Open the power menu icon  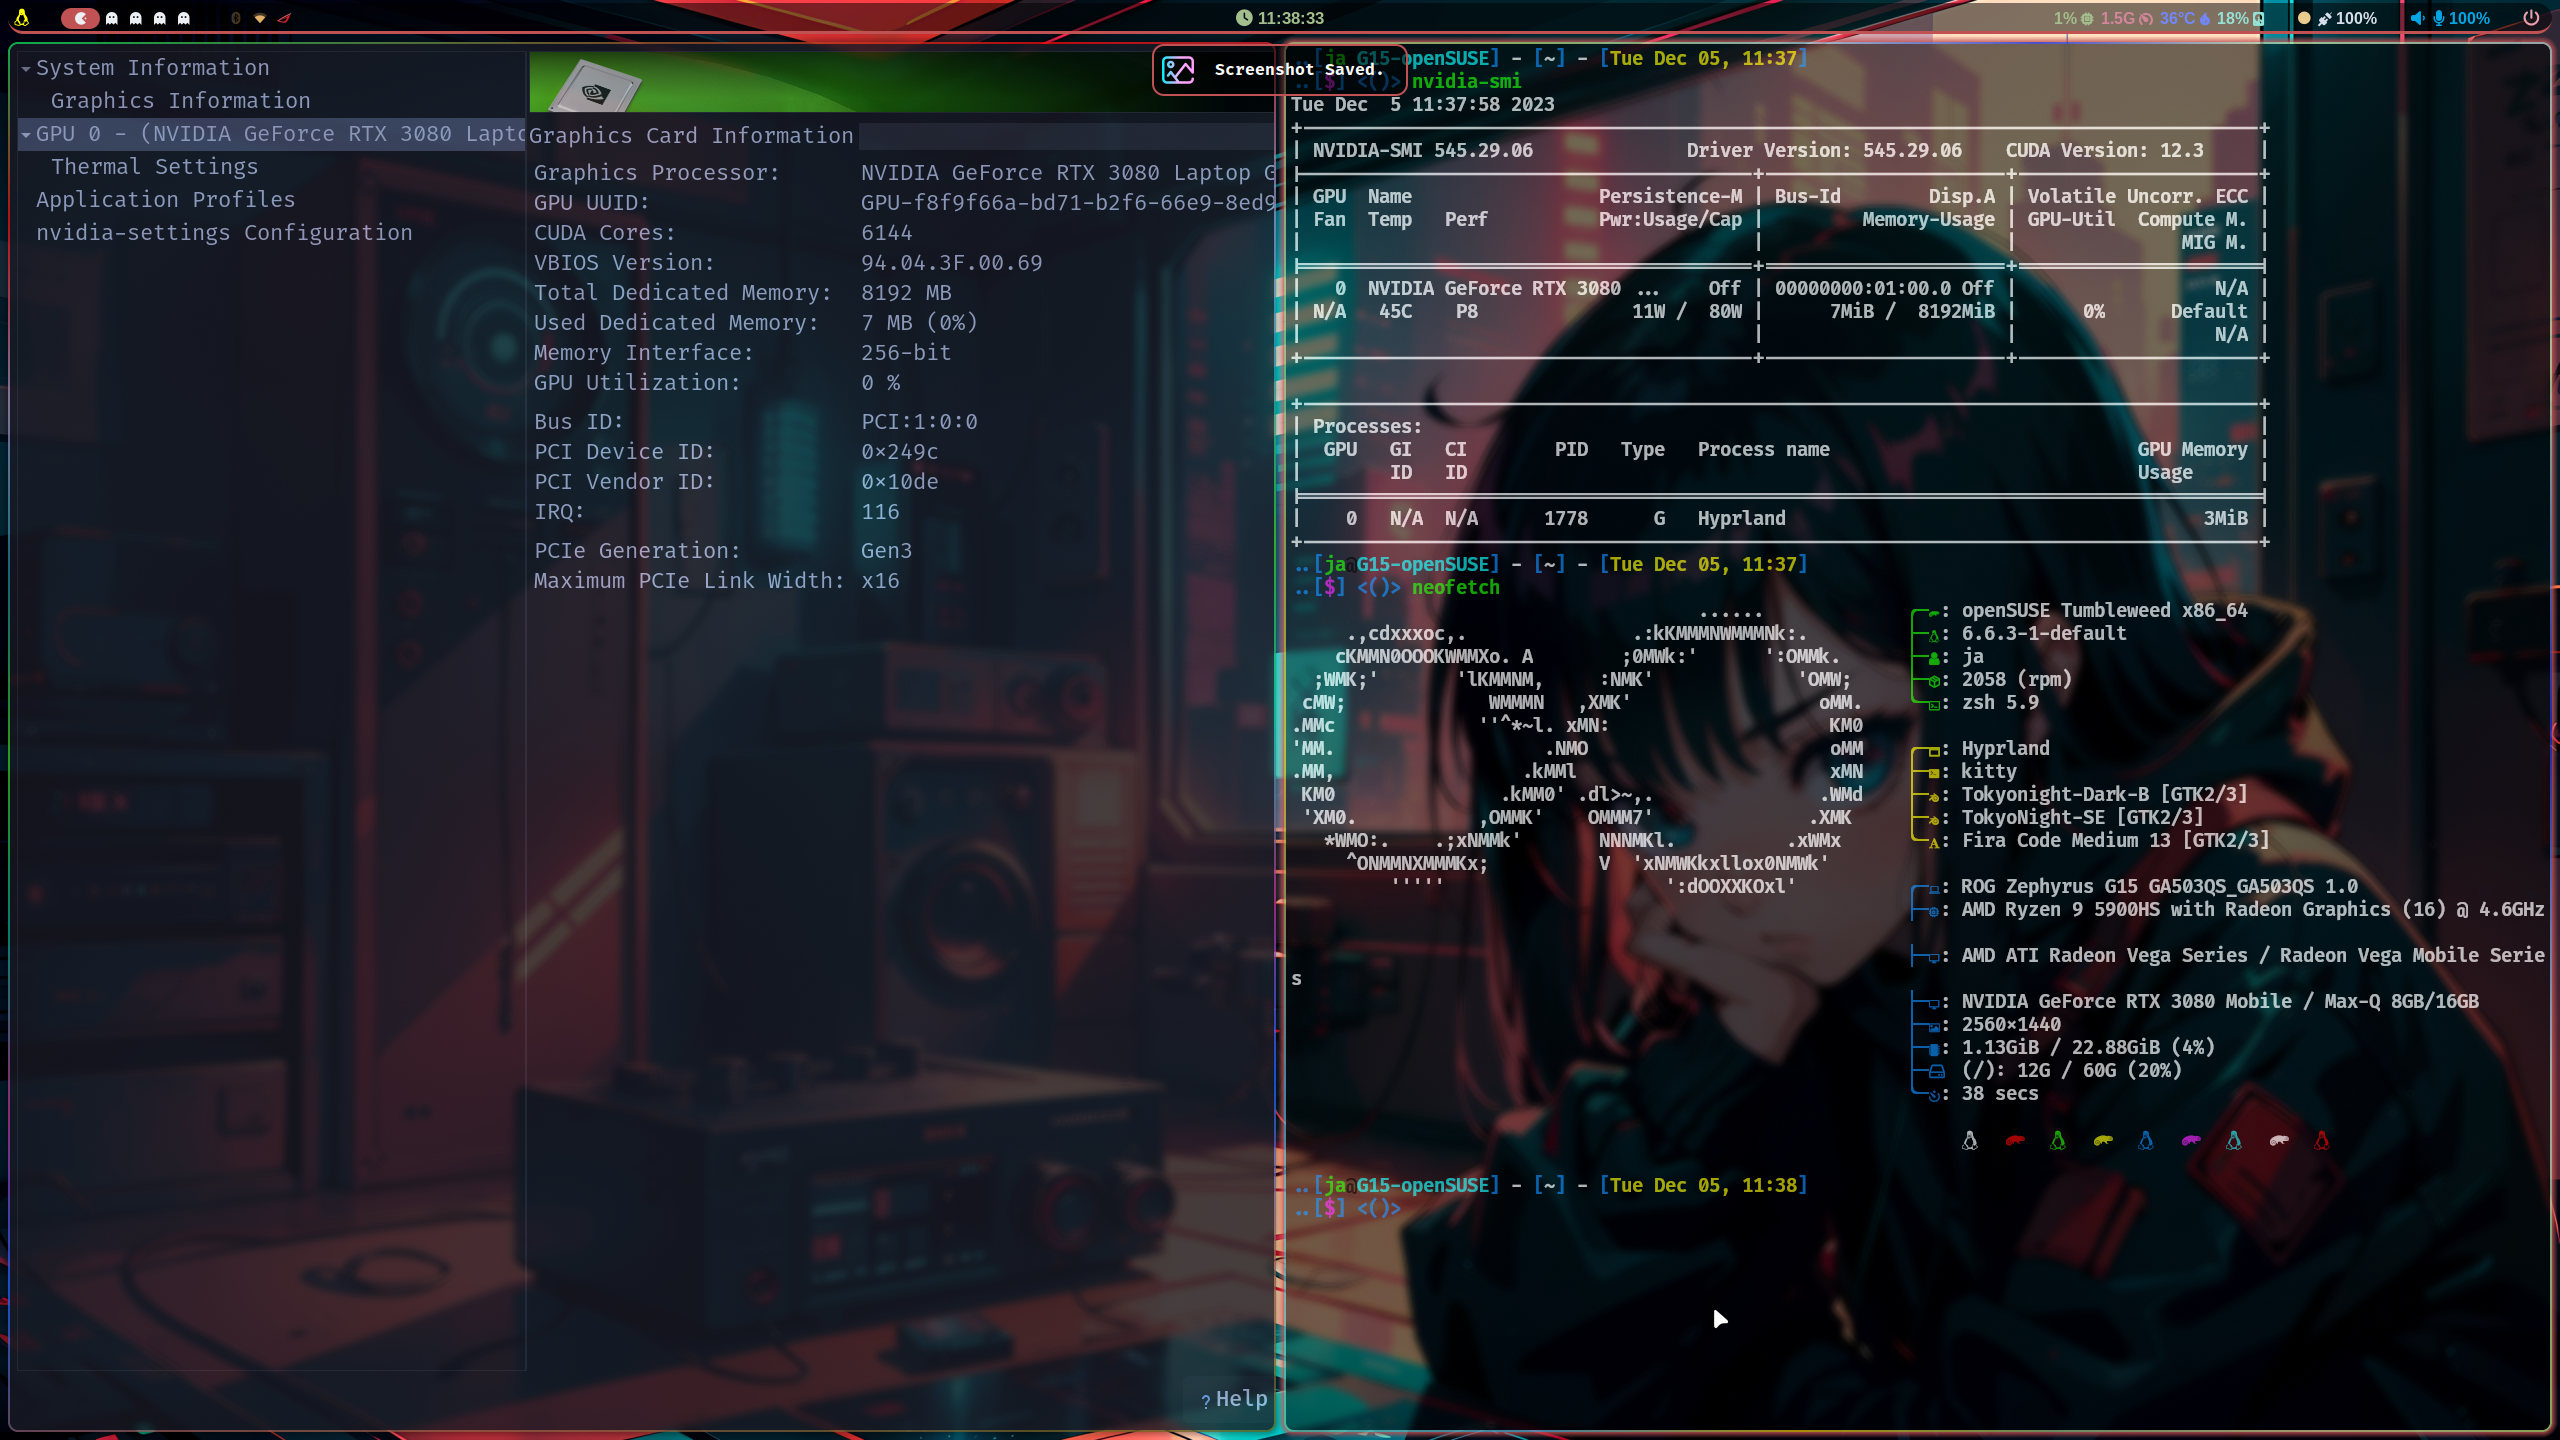[2531, 18]
